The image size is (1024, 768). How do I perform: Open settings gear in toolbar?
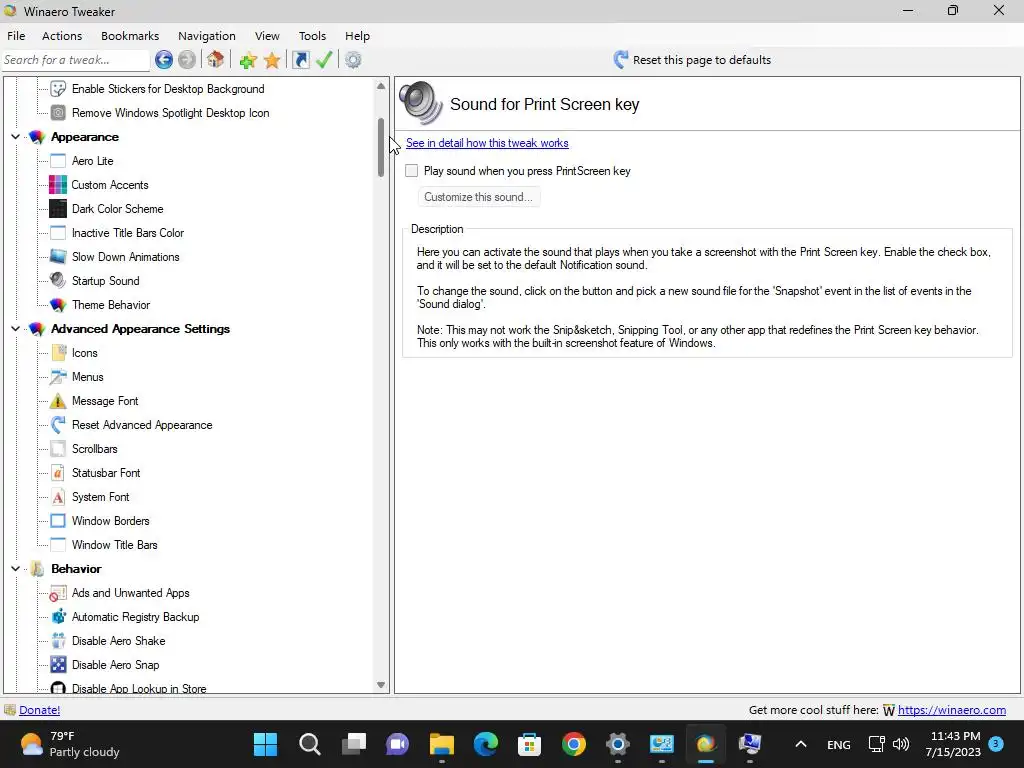coord(353,60)
